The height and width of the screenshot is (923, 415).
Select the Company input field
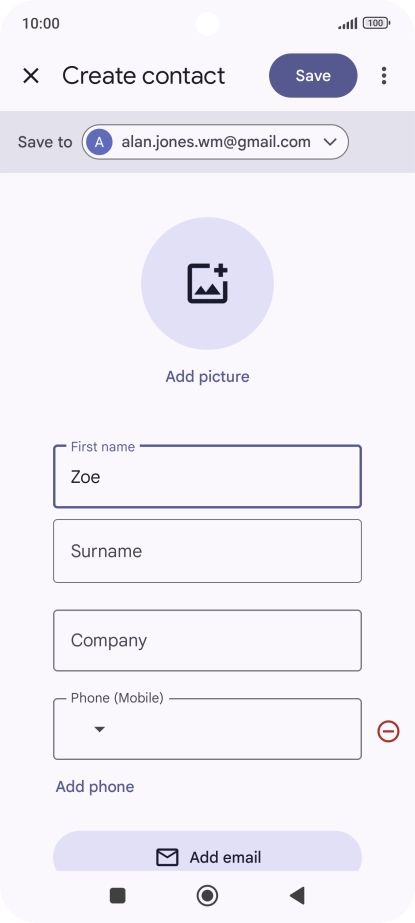(x=207, y=640)
